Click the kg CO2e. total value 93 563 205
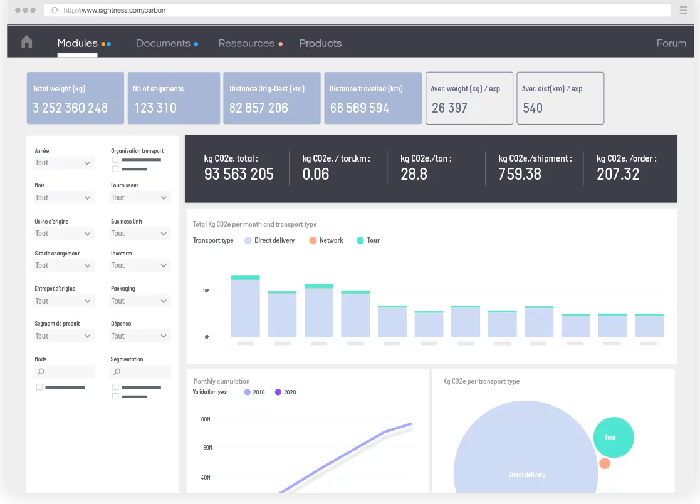Screen dimensions: 700x504 tap(239, 174)
